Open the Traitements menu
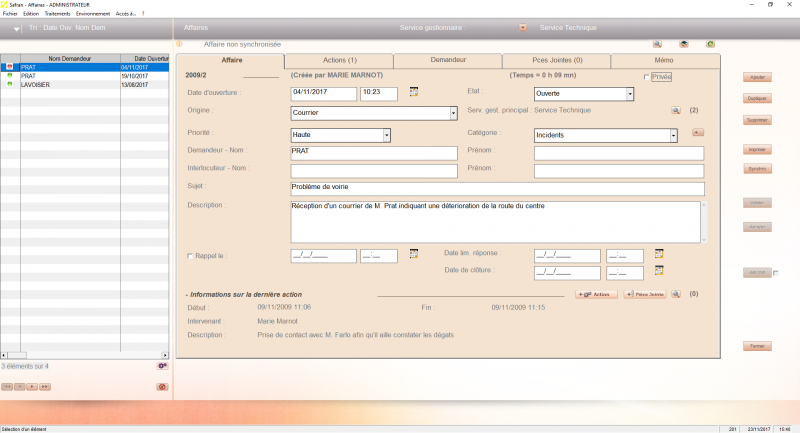Image resolution: width=800 pixels, height=433 pixels. pos(57,14)
